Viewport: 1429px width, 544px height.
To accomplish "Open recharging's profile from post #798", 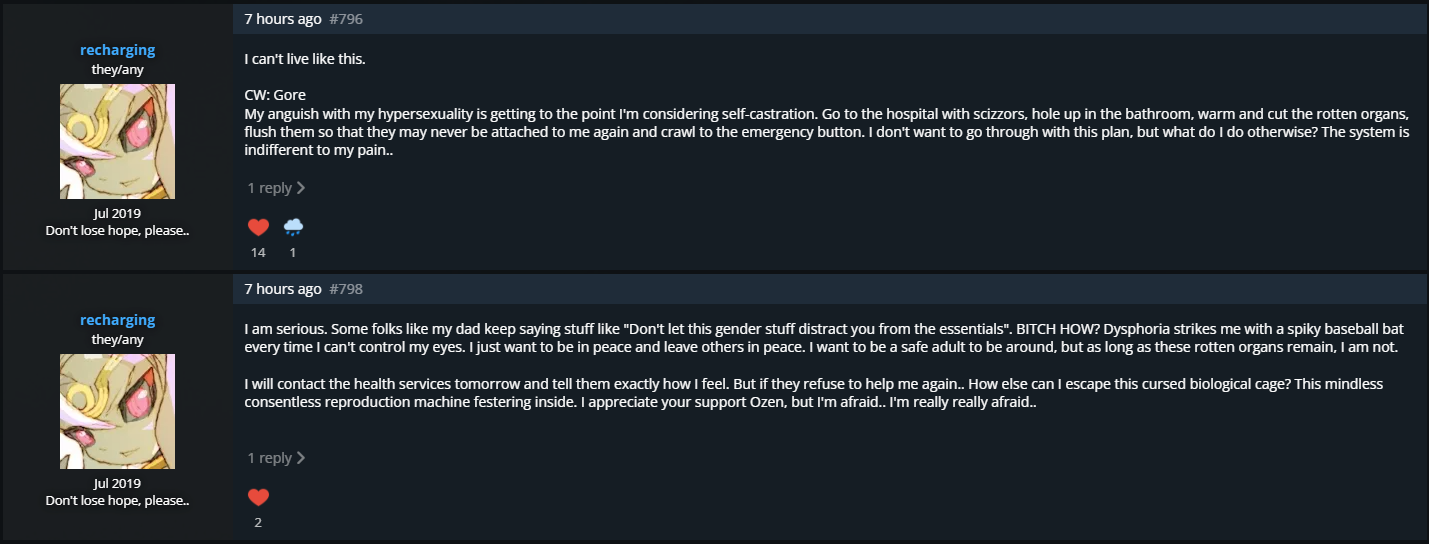I will point(117,320).
